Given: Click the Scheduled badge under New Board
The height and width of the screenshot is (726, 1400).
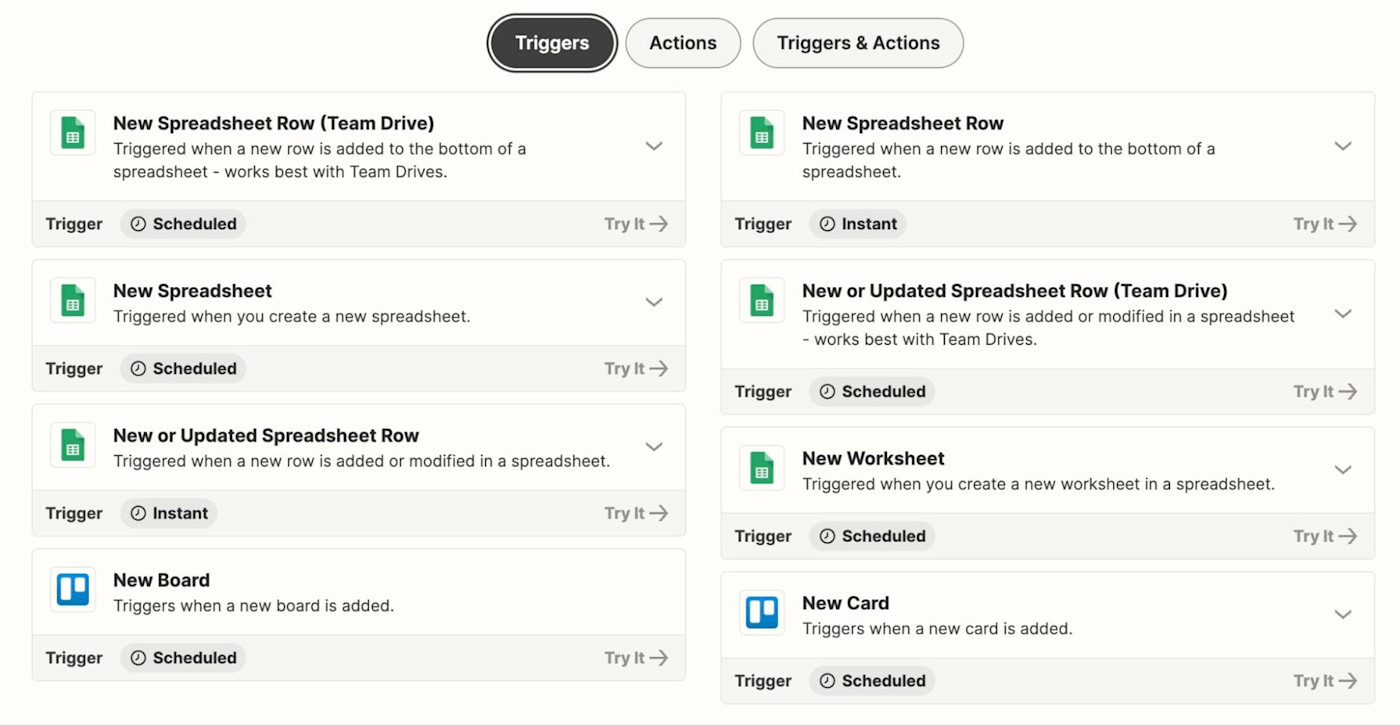Looking at the screenshot, I should [183, 658].
